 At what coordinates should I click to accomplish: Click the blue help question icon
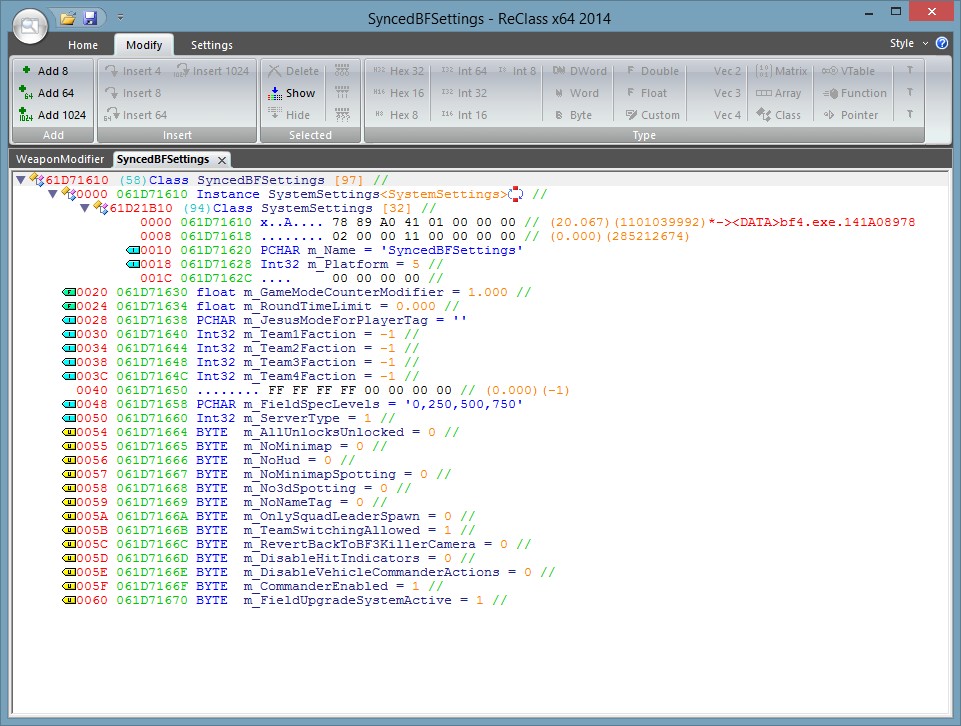point(942,43)
